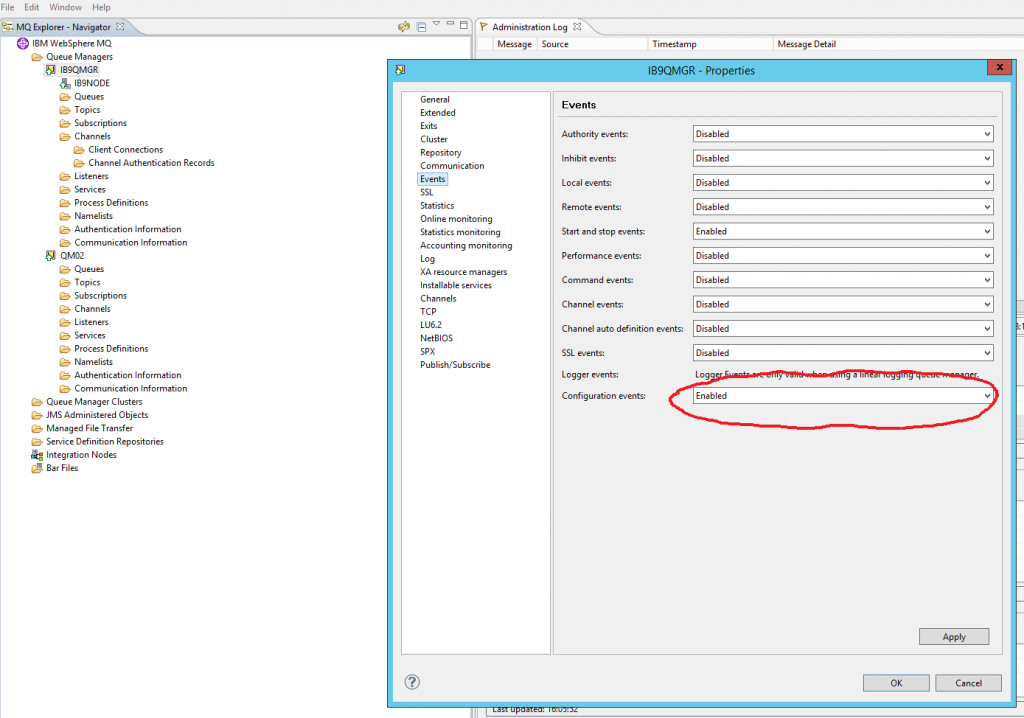Screen dimensions: 1024x718
Task: Click the Navigator link-with-editor toolbar icon
Action: [404, 27]
